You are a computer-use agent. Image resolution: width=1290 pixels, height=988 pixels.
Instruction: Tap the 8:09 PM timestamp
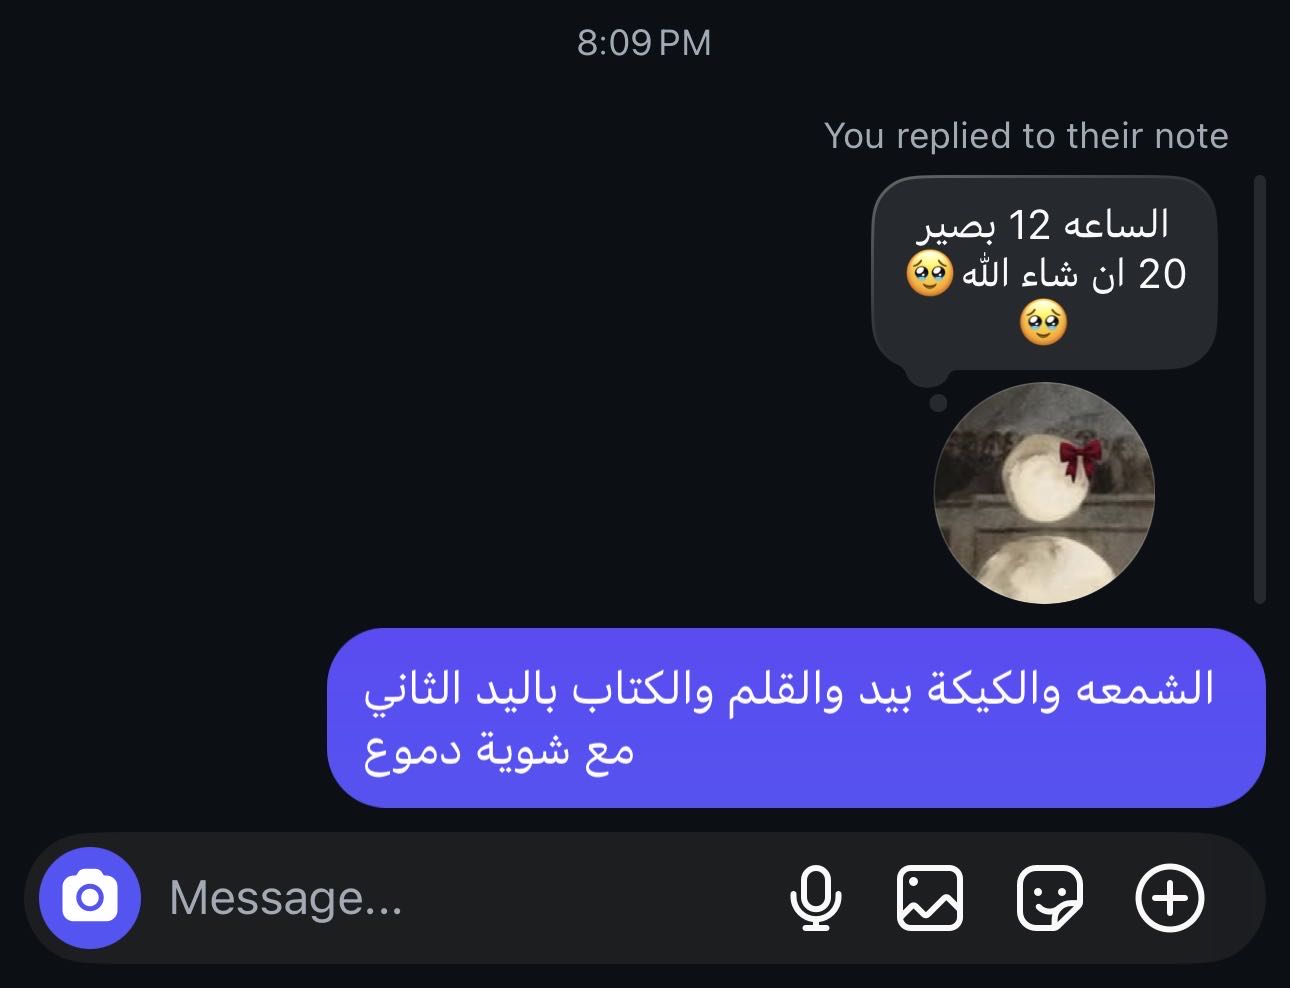[x=644, y=43]
